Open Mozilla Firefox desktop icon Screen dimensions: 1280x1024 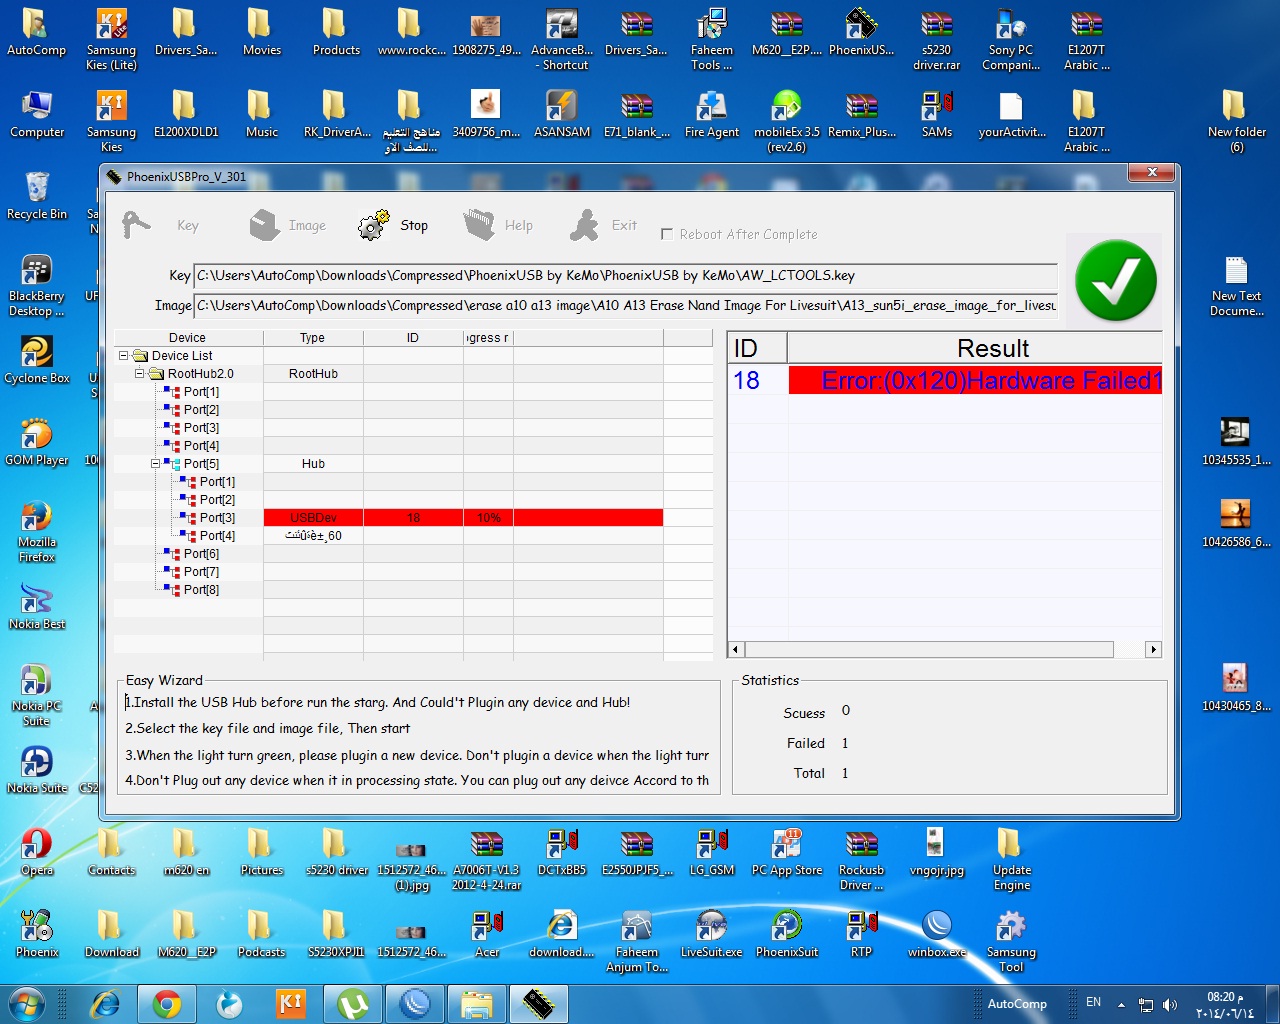pyautogui.click(x=37, y=531)
